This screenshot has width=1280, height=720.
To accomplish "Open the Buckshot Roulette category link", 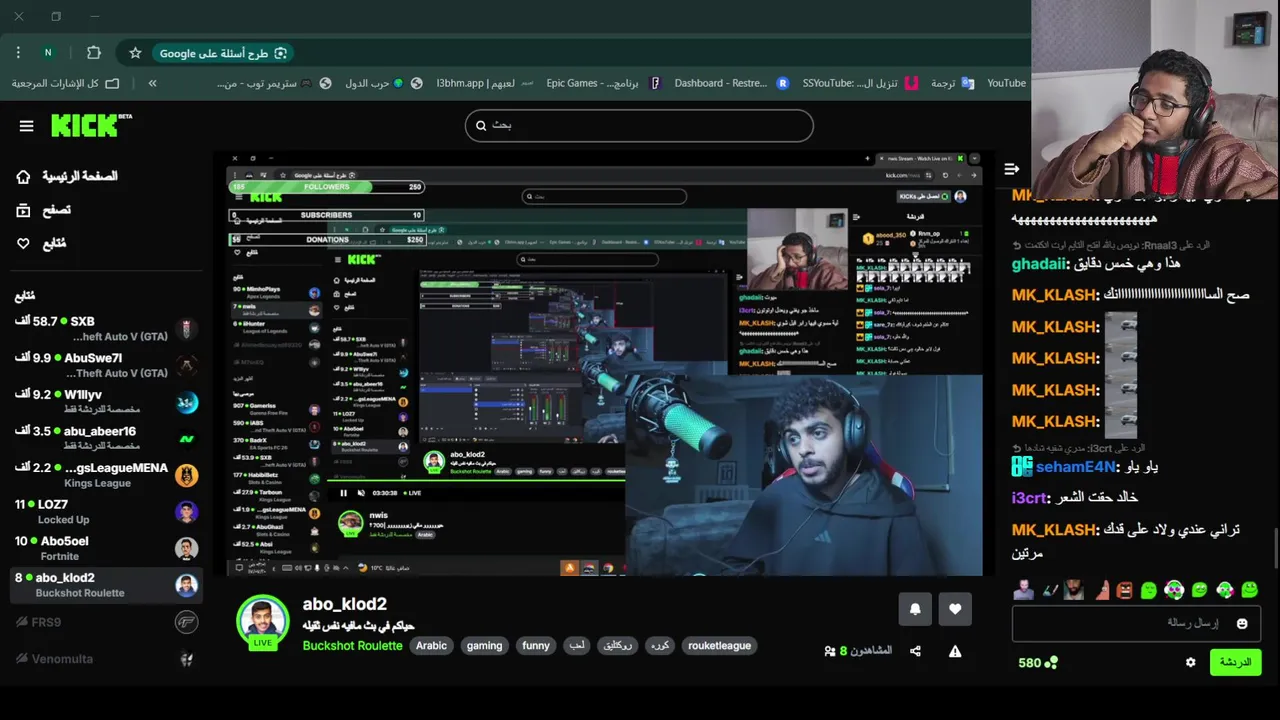I will (x=352, y=646).
